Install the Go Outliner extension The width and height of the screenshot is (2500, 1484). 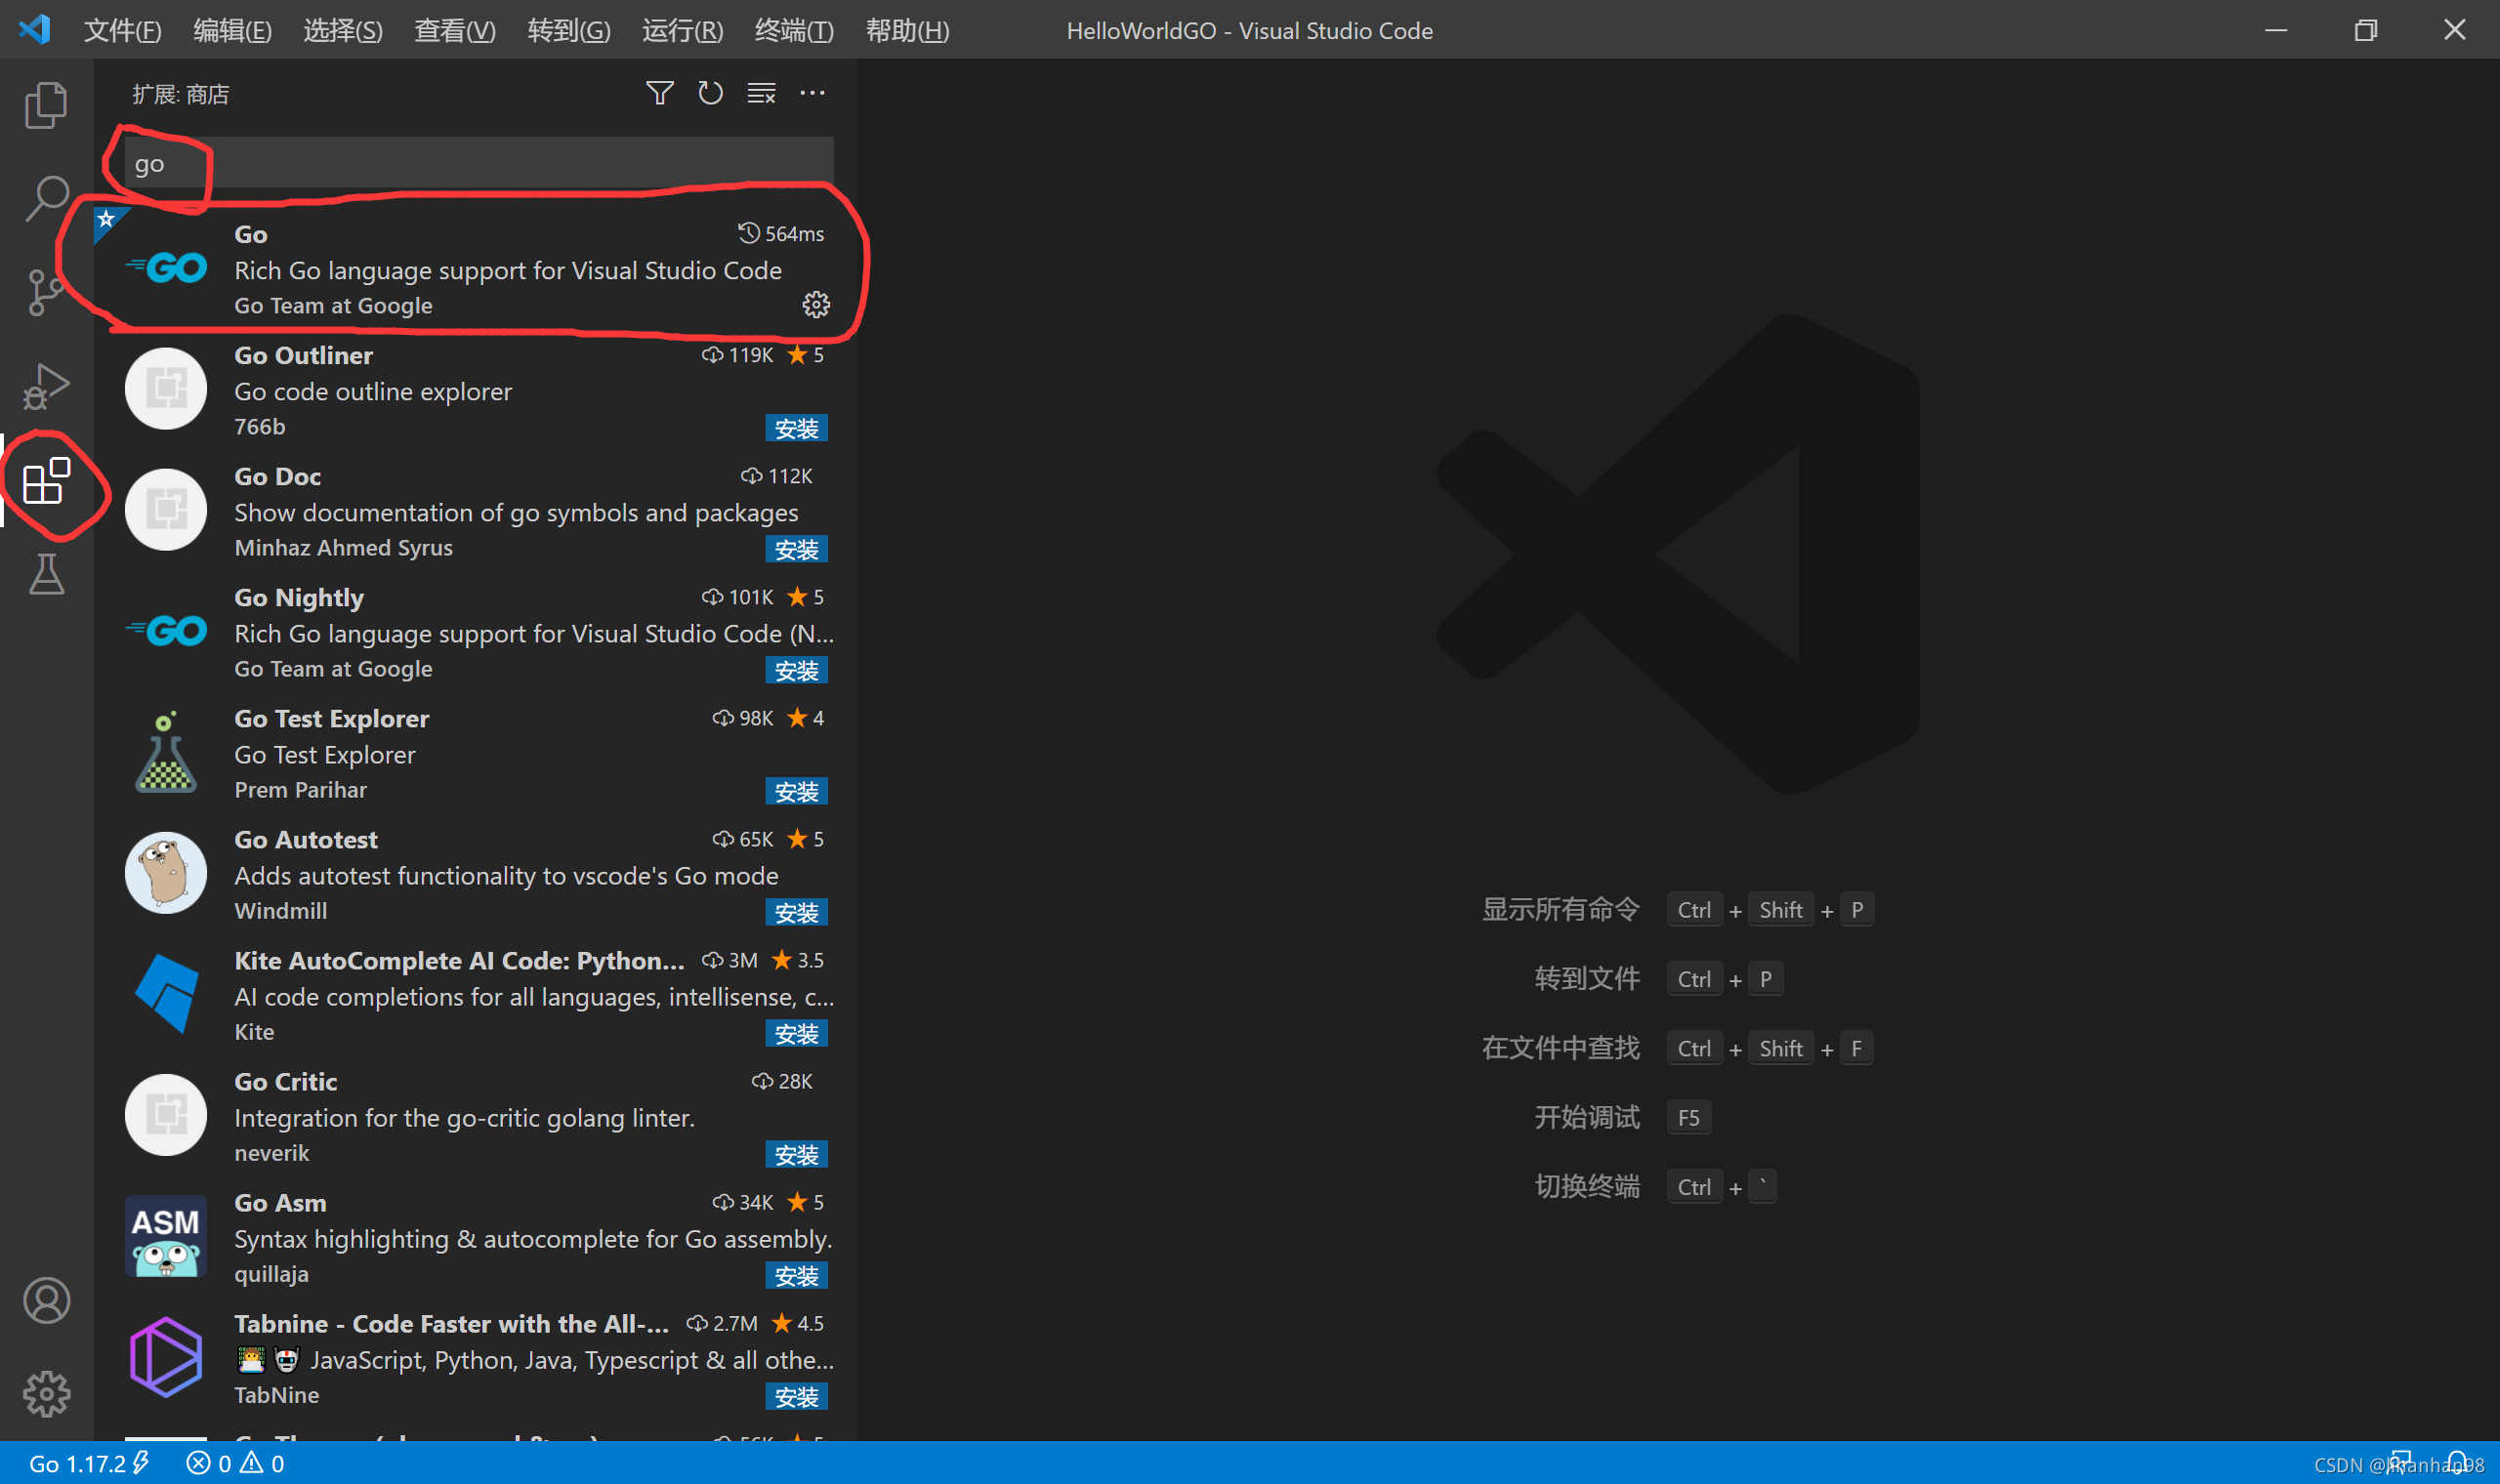tap(796, 427)
